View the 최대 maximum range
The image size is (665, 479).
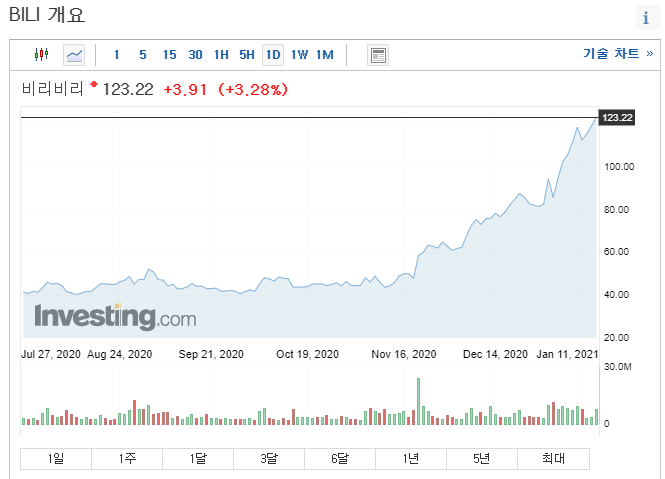[x=553, y=459]
